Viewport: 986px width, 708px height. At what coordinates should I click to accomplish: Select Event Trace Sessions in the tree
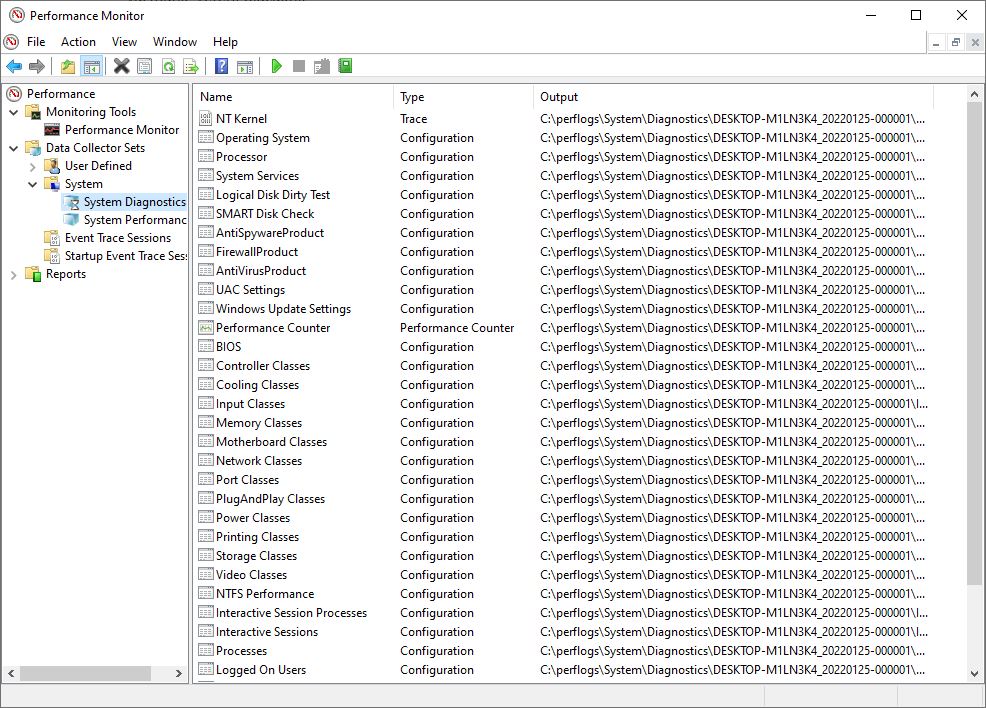pos(117,238)
